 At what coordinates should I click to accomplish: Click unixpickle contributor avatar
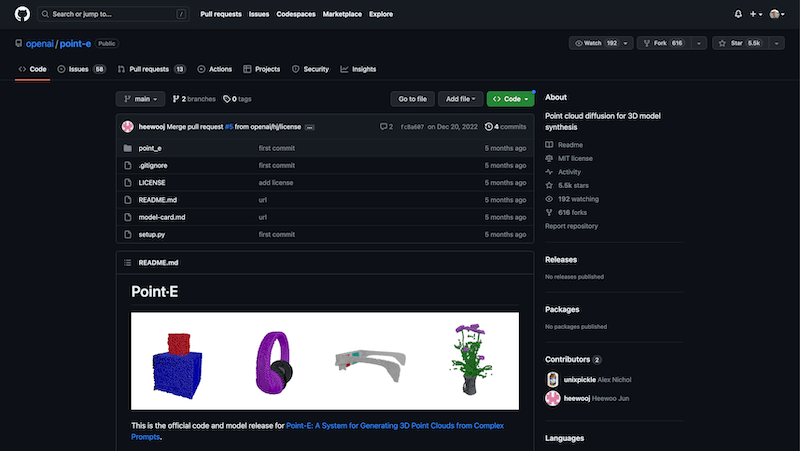(552, 379)
